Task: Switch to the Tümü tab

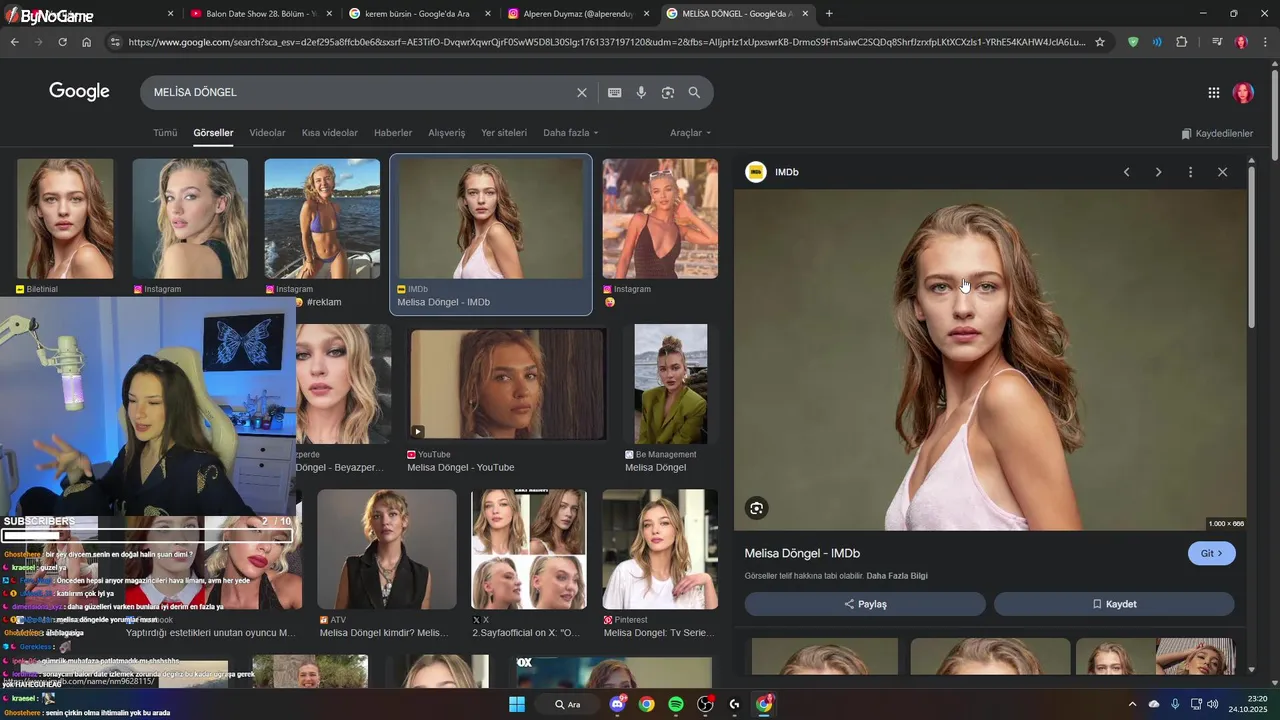Action: [x=165, y=133]
